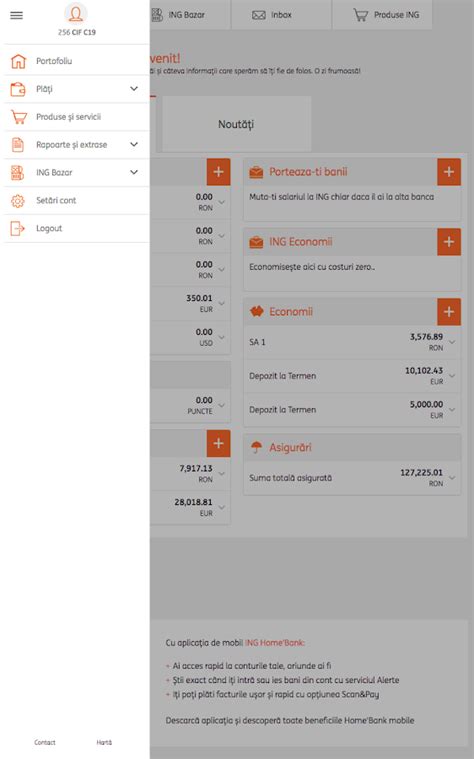This screenshot has width=474, height=759.
Task: Expand the 5,000.00 EUR deposit chevron
Action: click(452, 410)
